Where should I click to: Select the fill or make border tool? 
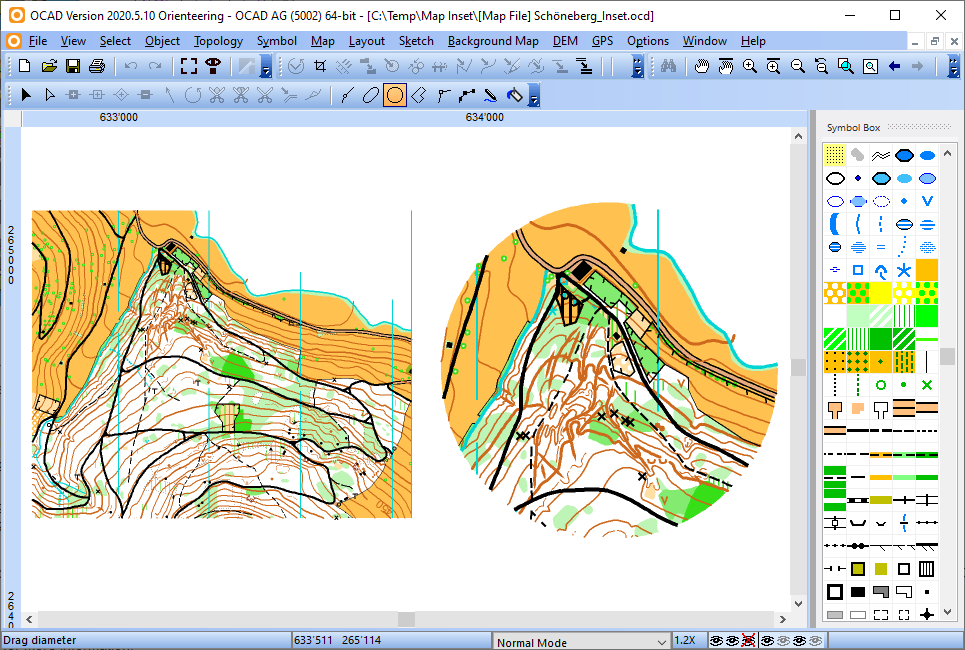[515, 95]
